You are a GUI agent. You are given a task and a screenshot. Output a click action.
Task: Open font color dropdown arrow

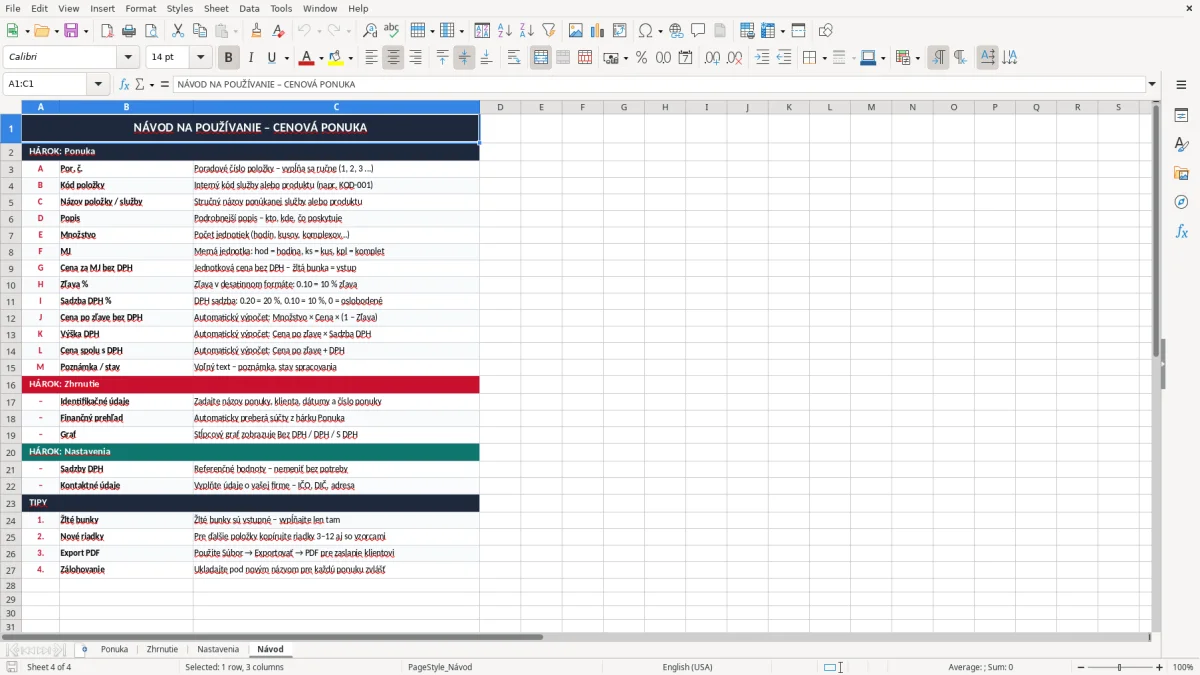(322, 58)
